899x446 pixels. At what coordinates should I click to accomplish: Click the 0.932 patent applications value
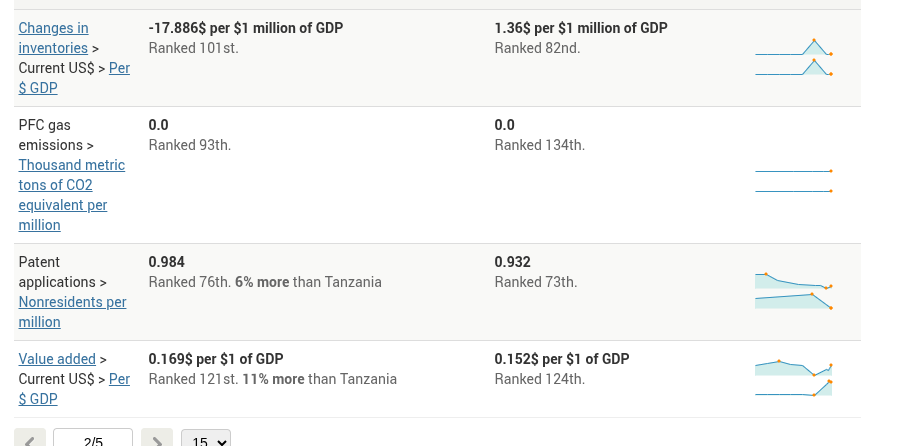(x=512, y=262)
